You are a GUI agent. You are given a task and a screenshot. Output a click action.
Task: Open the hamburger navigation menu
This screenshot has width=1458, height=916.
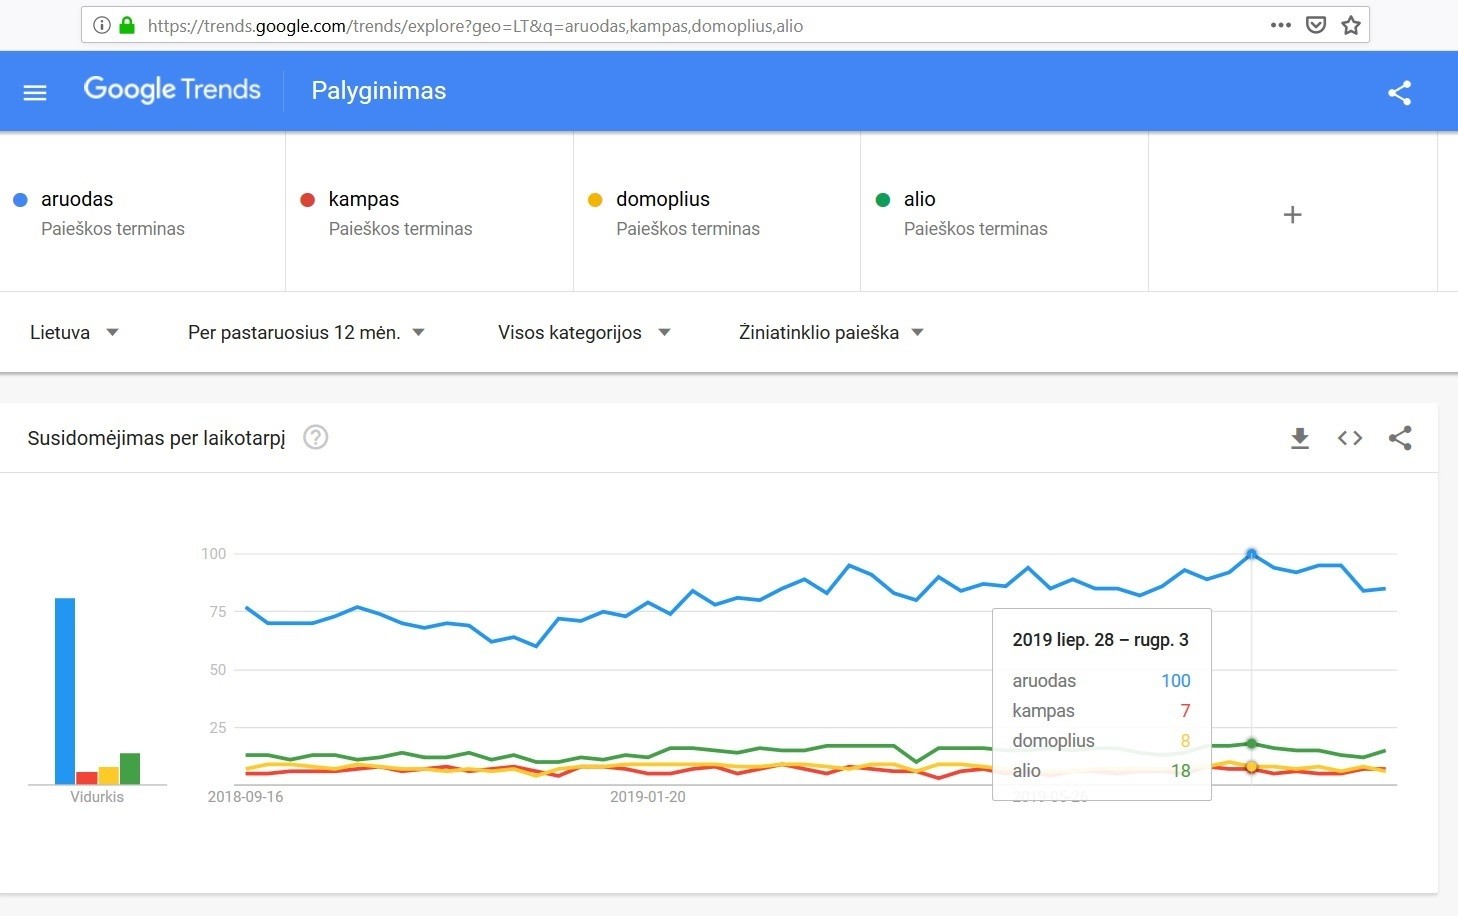pos(35,93)
